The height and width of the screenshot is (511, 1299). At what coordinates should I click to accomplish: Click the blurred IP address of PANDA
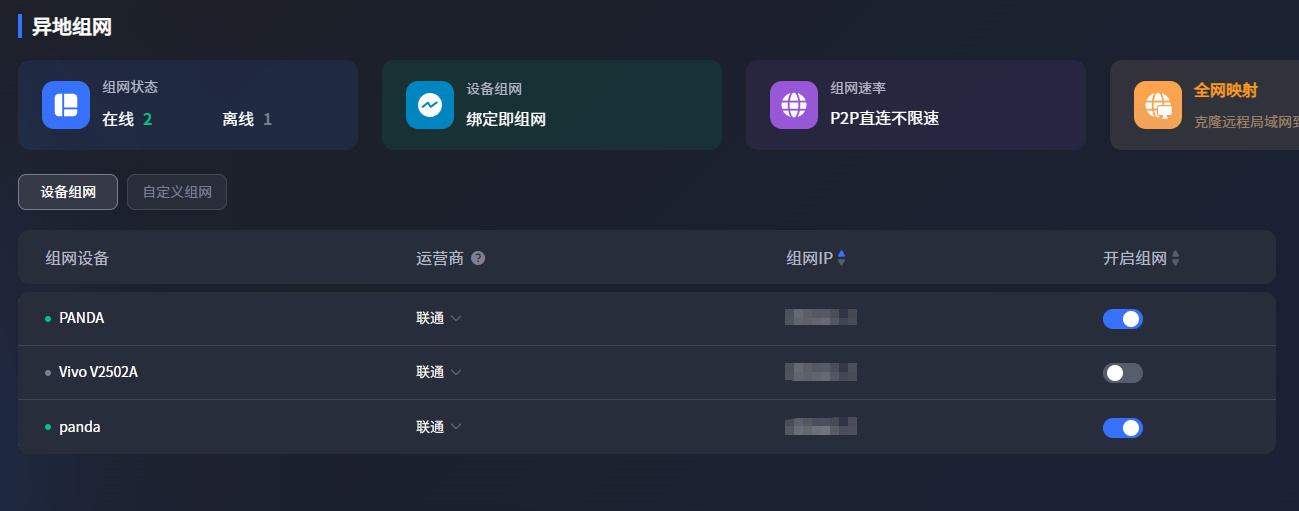click(x=821, y=318)
